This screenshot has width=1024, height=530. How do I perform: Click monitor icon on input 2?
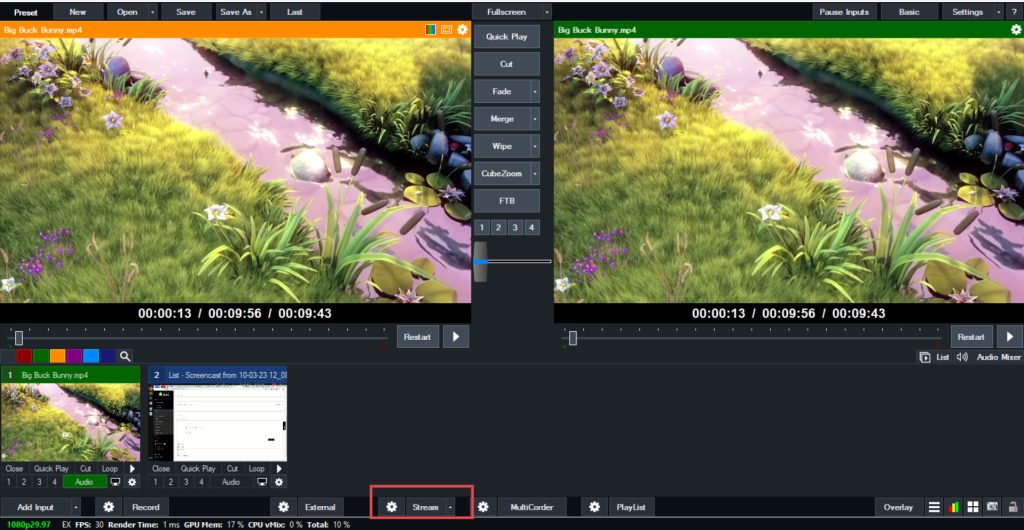pyautogui.click(x=263, y=482)
